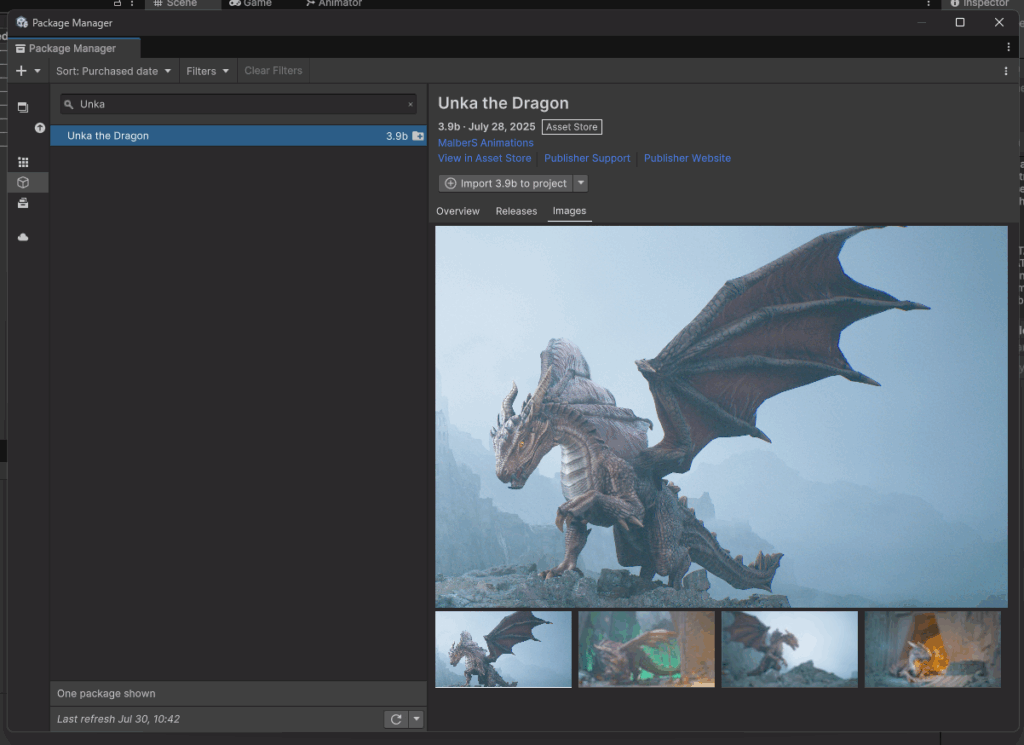Refresh the package list with the refresh icon
Image resolution: width=1024 pixels, height=745 pixels.
coord(396,720)
